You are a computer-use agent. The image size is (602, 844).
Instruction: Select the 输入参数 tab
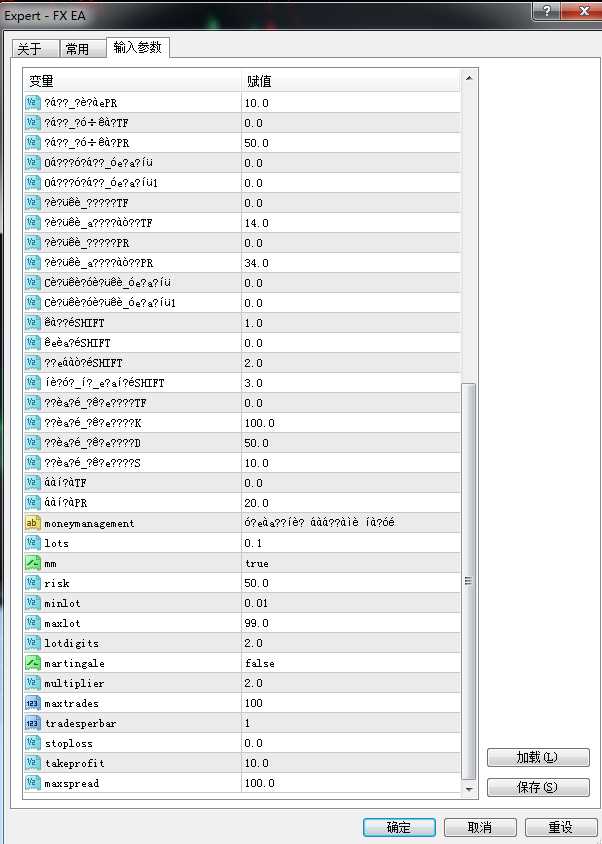coord(137,47)
